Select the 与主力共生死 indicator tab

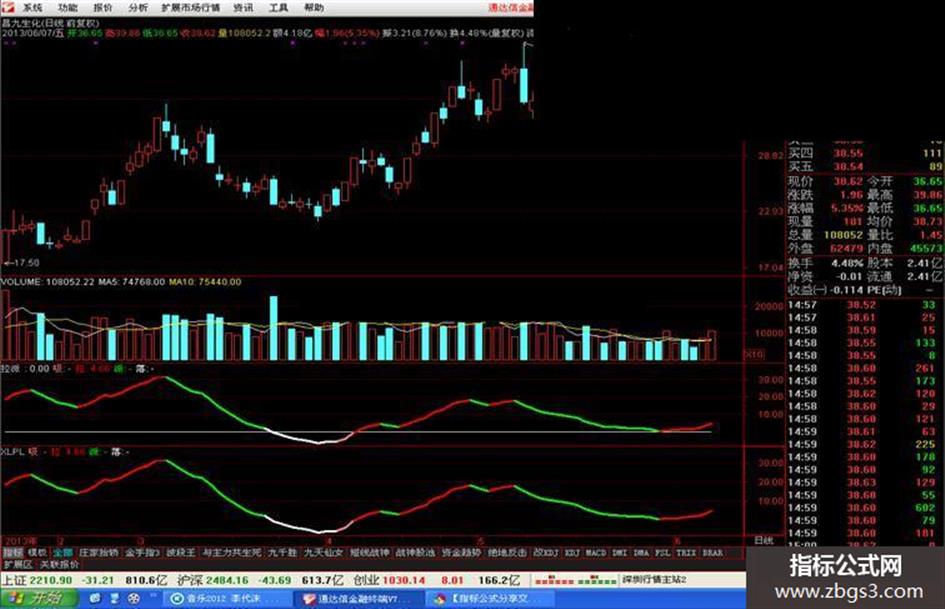point(231,552)
